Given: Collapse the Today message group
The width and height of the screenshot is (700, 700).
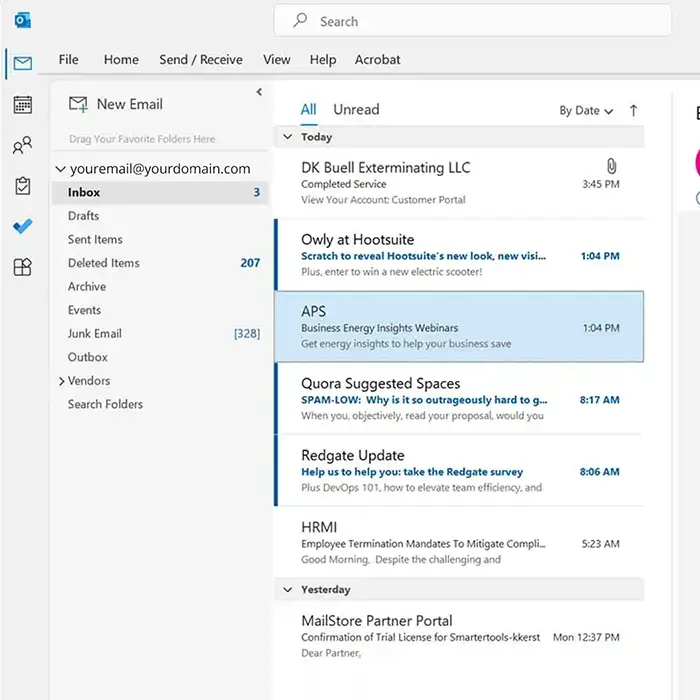Looking at the screenshot, I should pos(288,137).
